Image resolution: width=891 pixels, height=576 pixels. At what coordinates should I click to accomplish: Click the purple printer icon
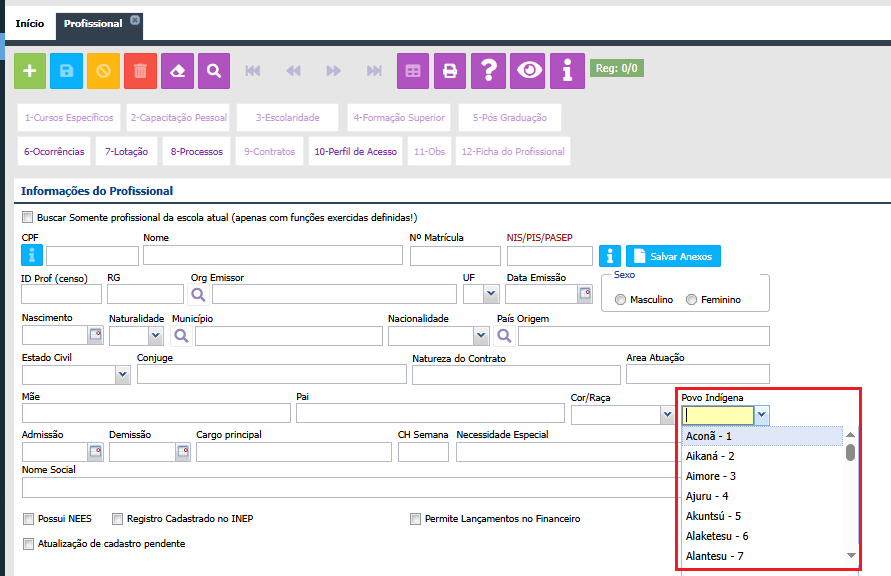point(450,71)
